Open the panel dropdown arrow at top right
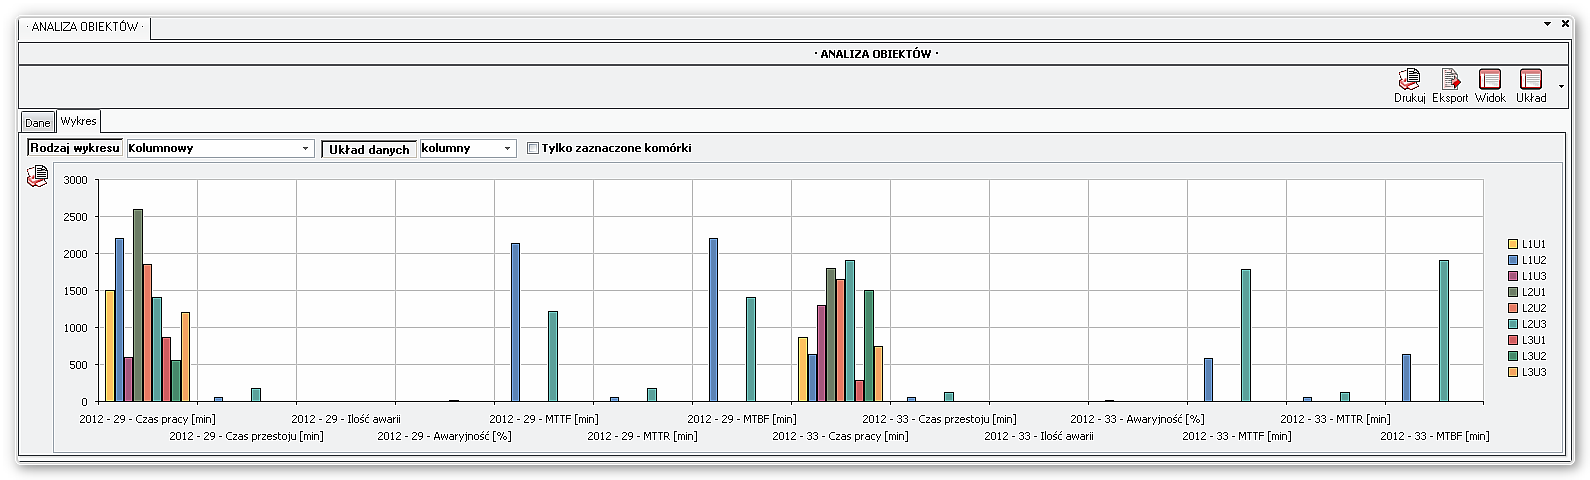1590x480 pixels. [1547, 24]
